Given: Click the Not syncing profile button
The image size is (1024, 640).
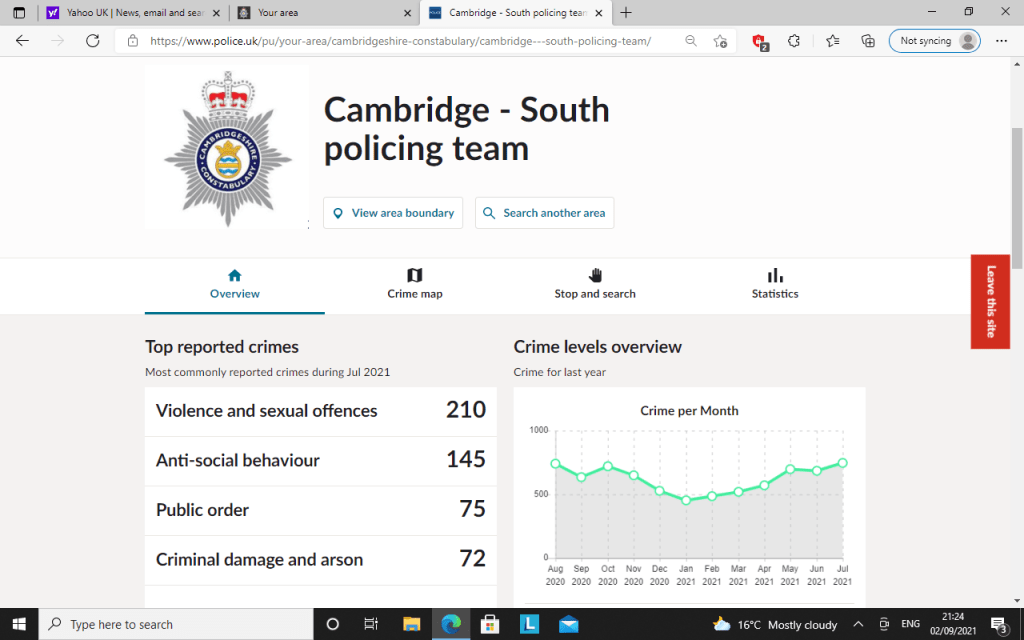Looking at the screenshot, I should pos(934,41).
